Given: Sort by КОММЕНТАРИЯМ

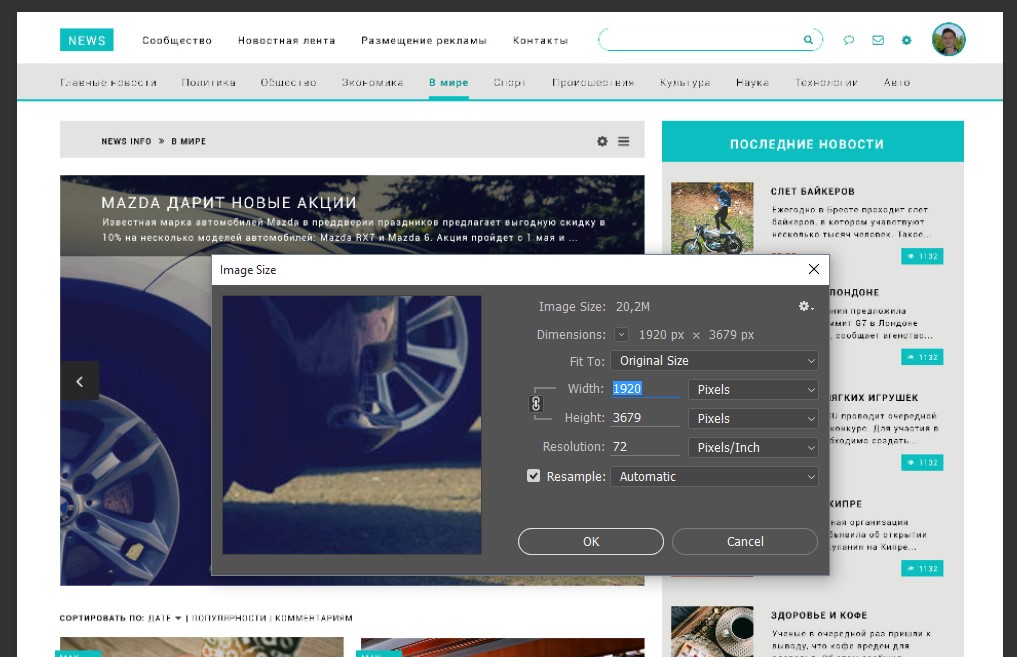Looking at the screenshot, I should pyautogui.click(x=314, y=618).
